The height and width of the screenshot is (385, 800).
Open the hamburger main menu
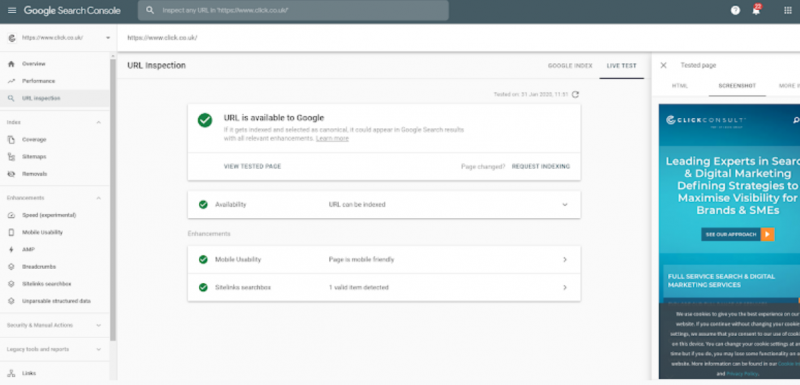tap(12, 10)
